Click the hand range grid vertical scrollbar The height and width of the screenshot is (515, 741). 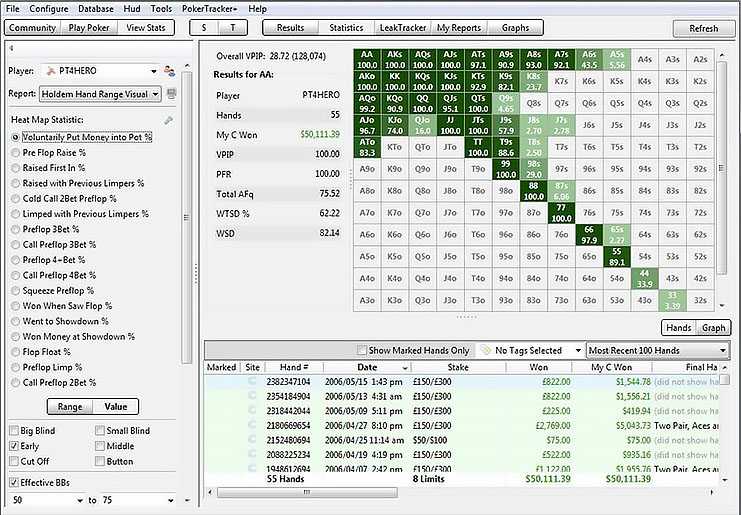(x=722, y=167)
